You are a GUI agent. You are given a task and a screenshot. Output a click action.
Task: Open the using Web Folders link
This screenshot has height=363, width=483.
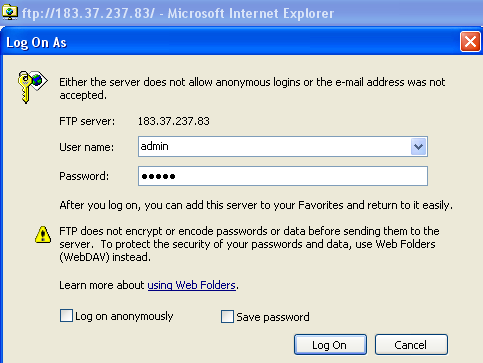click(x=192, y=285)
